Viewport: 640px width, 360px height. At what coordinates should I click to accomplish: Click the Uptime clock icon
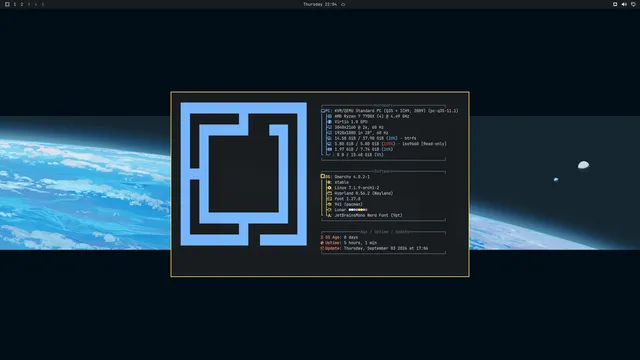click(322, 243)
